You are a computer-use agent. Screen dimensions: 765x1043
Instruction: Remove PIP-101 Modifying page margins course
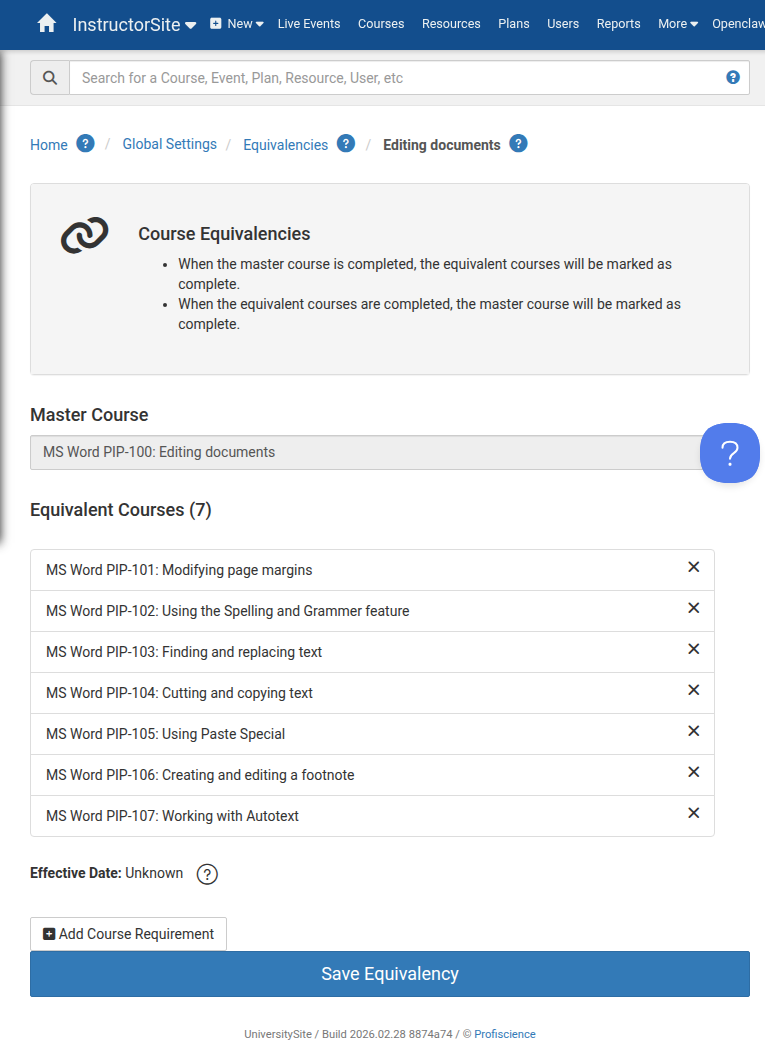693,567
